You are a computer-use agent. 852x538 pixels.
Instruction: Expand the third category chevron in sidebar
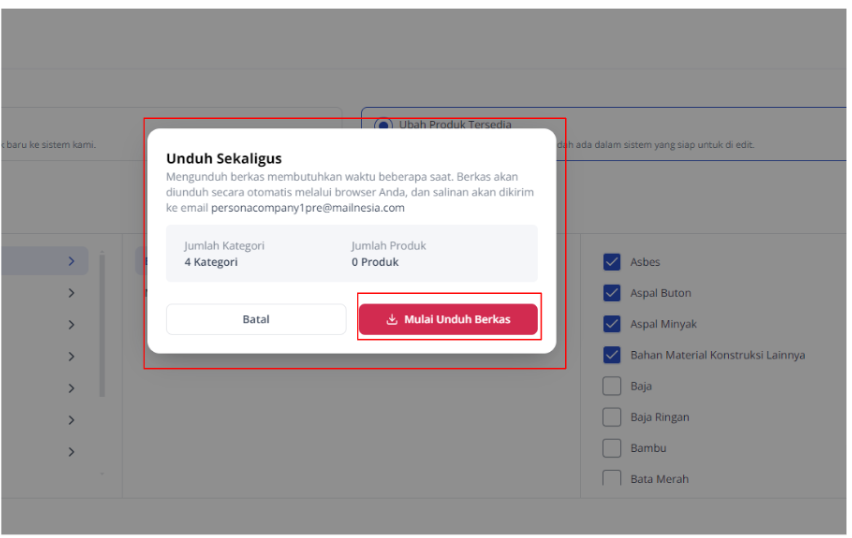coord(71,325)
